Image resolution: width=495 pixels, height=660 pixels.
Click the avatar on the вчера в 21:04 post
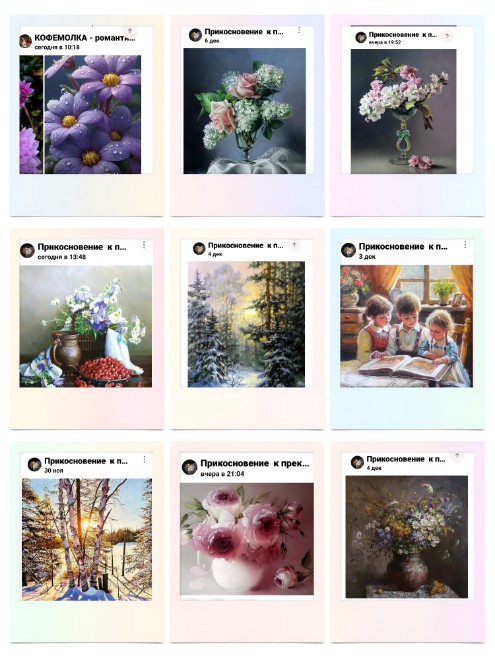point(189,467)
